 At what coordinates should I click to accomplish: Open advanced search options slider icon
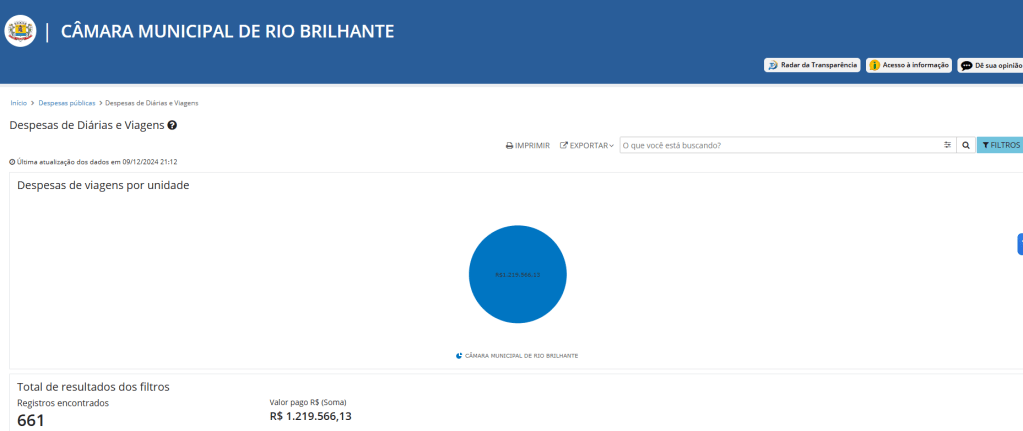click(947, 145)
